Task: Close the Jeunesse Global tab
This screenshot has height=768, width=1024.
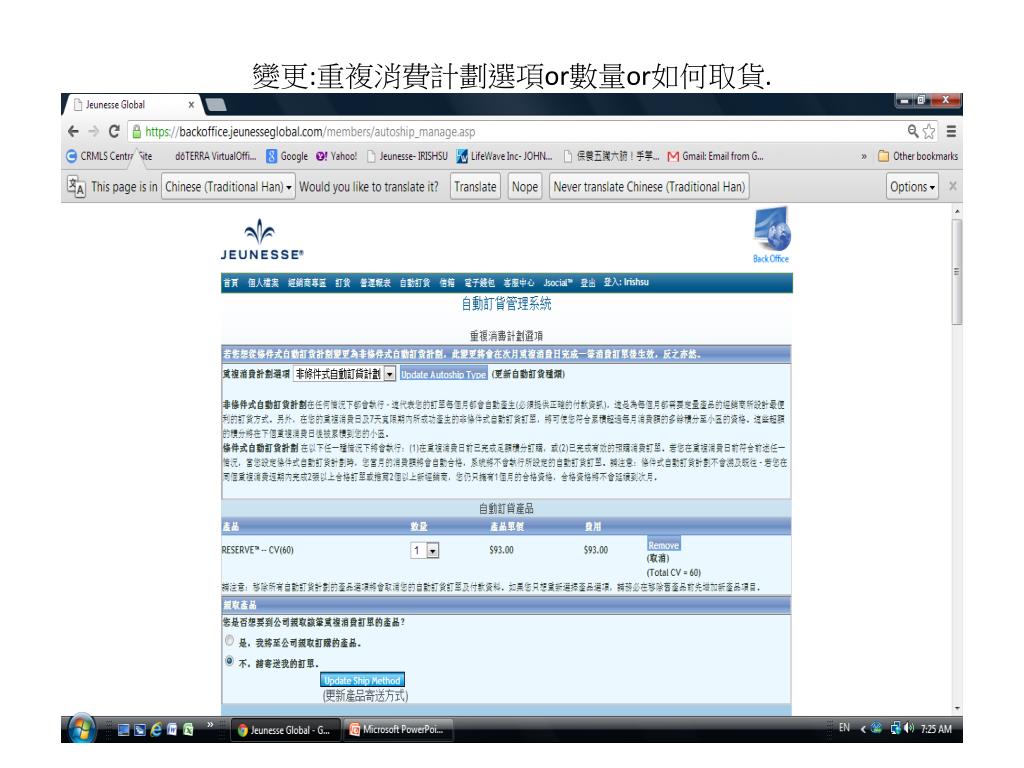Action: point(191,104)
